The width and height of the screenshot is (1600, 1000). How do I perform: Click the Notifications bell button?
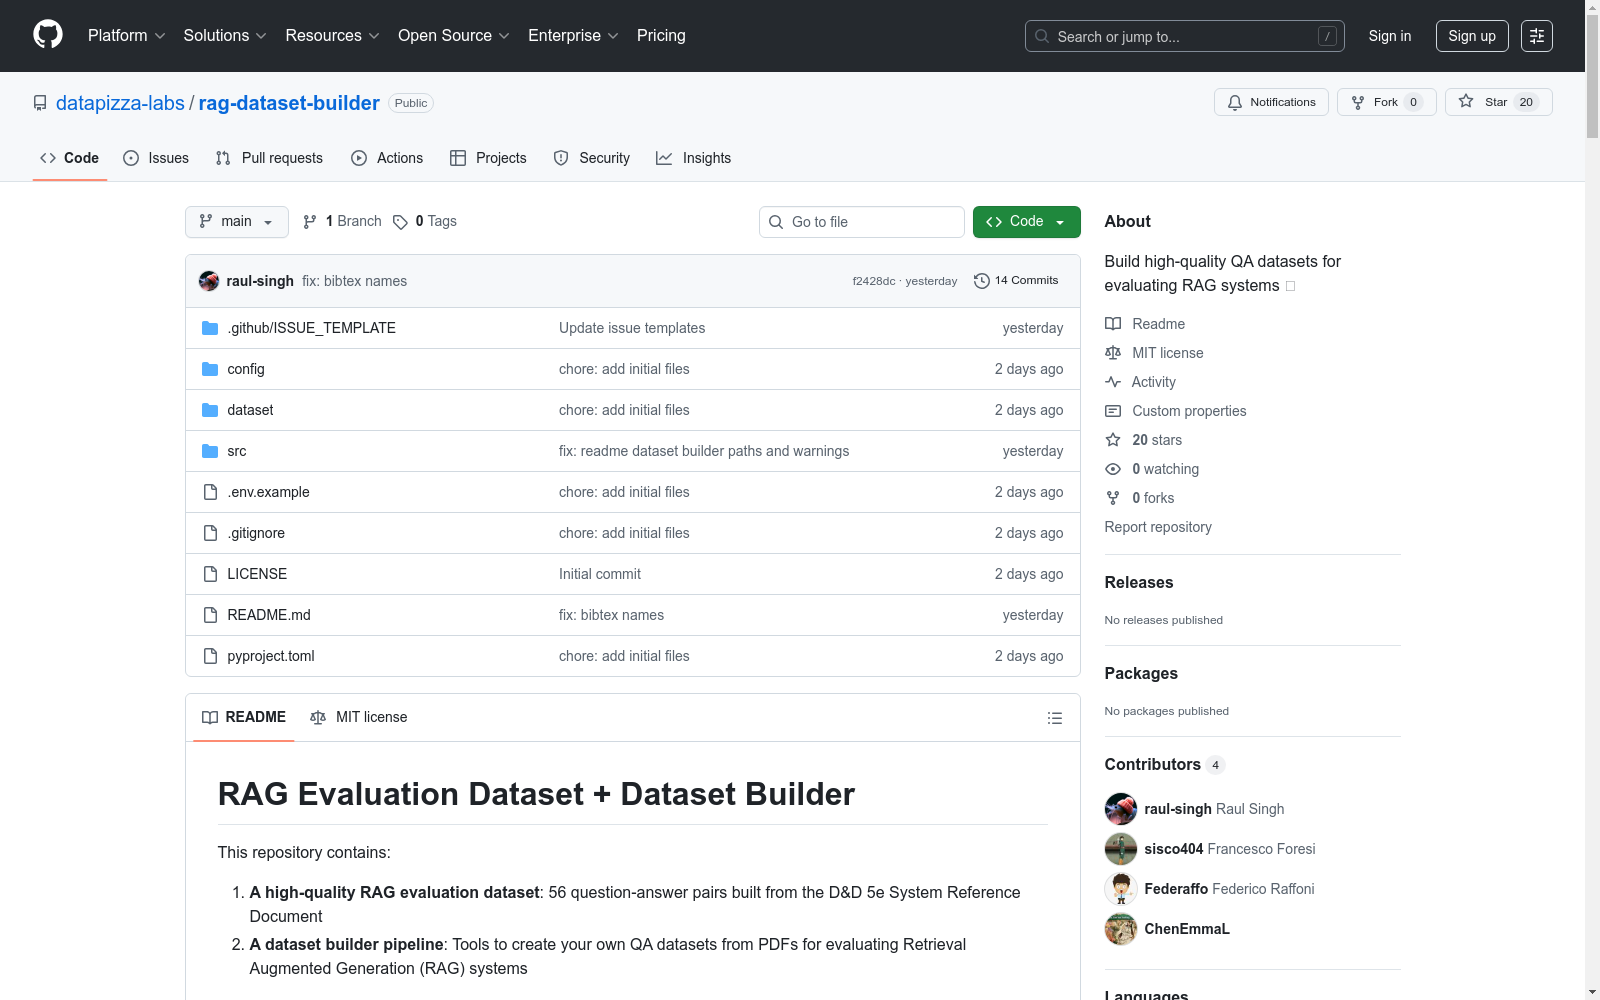(1271, 102)
